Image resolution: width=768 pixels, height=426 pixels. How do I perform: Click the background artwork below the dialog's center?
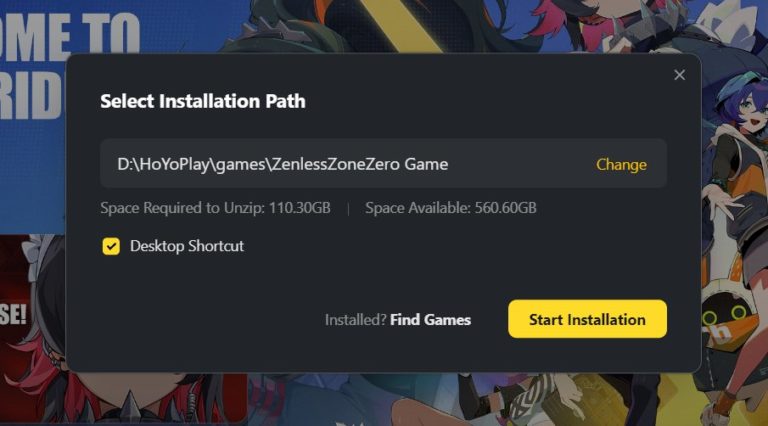coord(382,400)
